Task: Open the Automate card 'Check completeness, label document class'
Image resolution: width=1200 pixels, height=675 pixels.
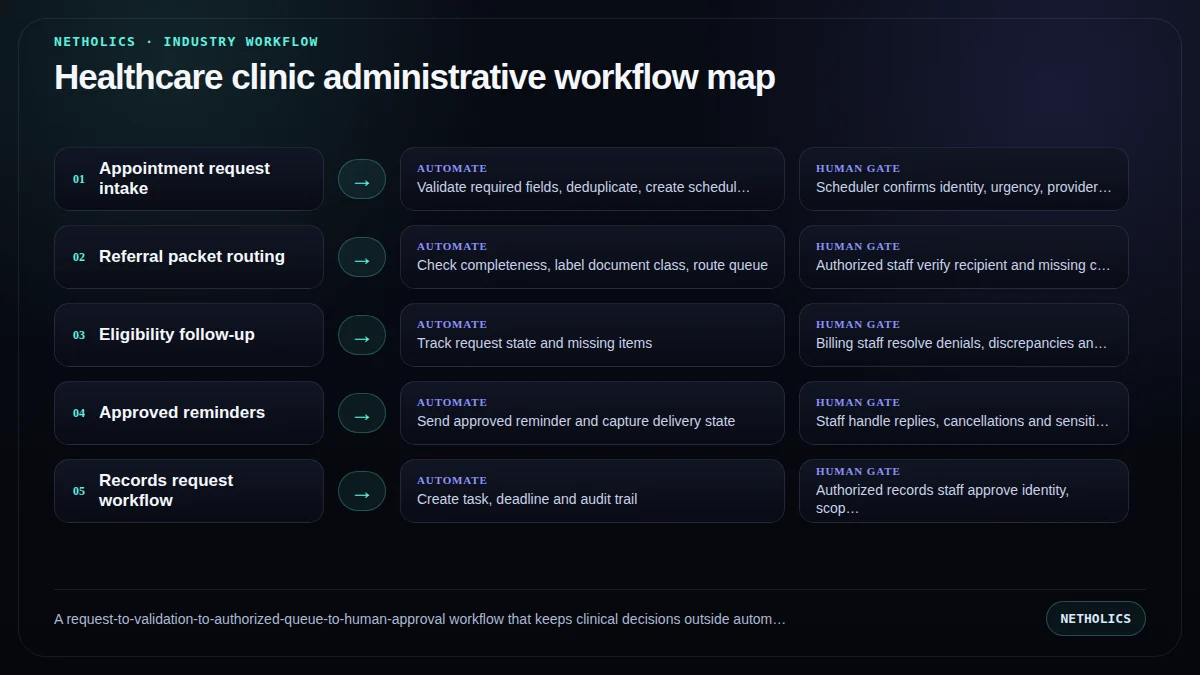Action: coord(592,257)
